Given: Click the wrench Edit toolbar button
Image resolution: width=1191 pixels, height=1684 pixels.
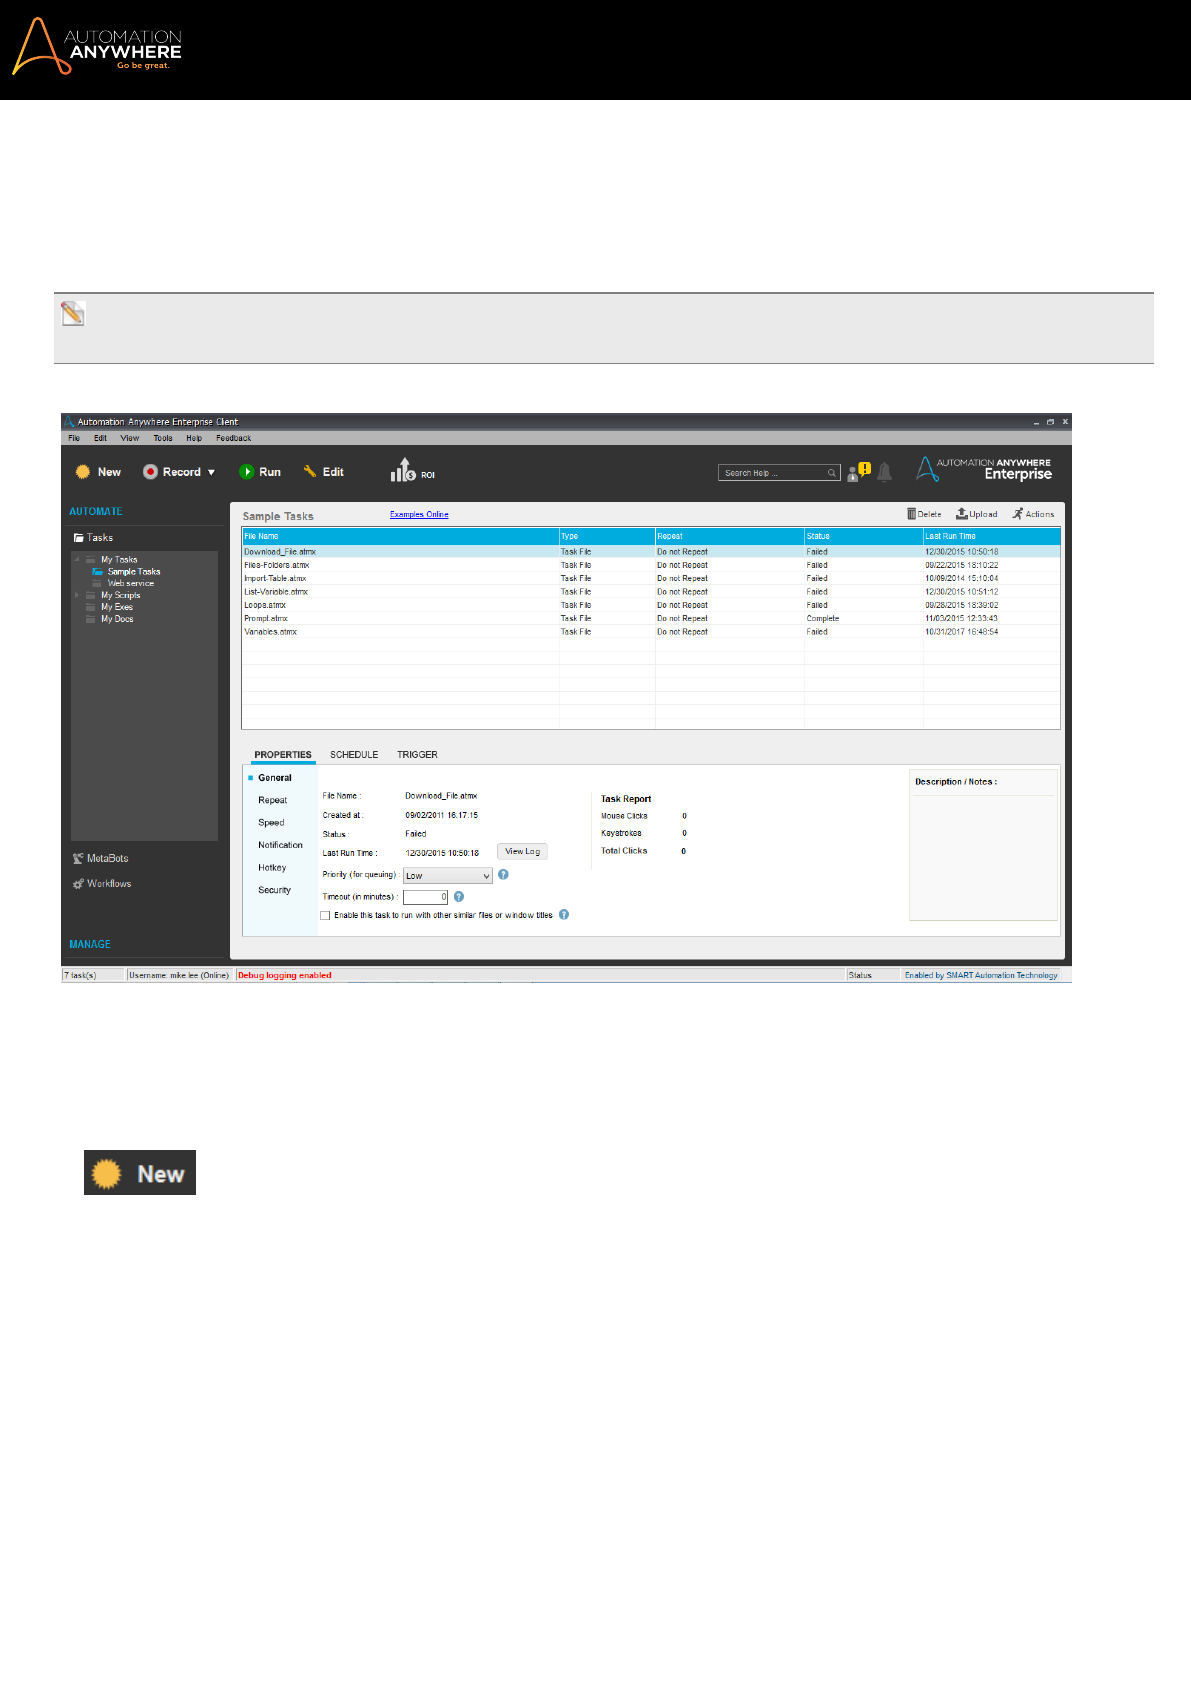Looking at the screenshot, I should point(324,472).
